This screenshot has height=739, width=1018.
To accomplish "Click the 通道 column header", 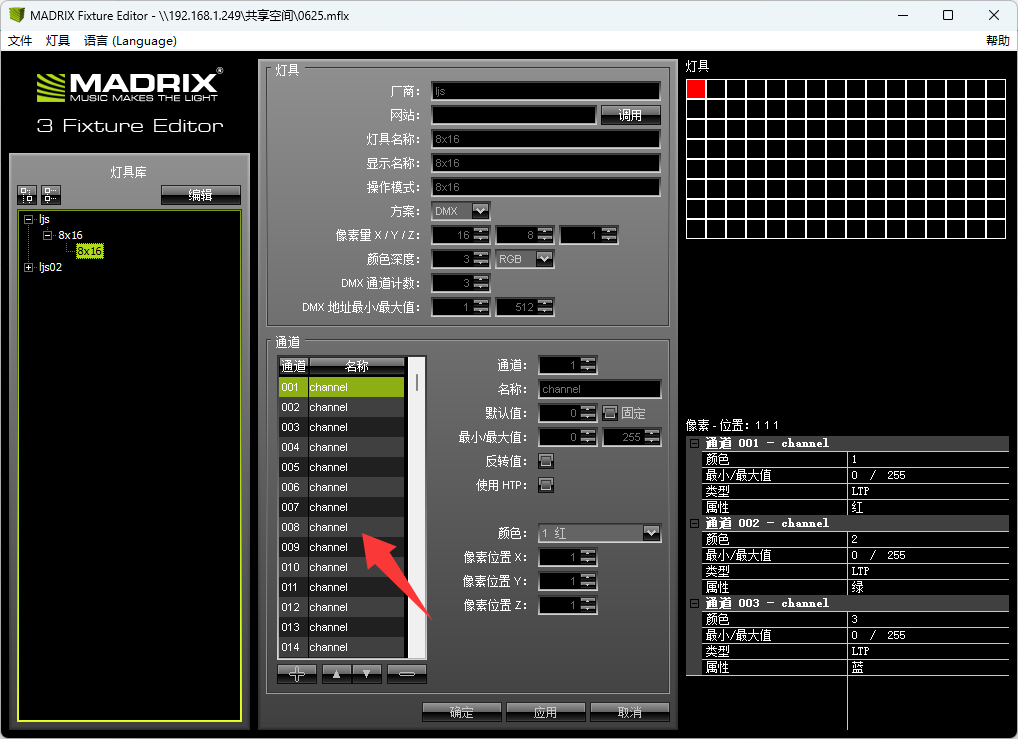I will coord(293,366).
